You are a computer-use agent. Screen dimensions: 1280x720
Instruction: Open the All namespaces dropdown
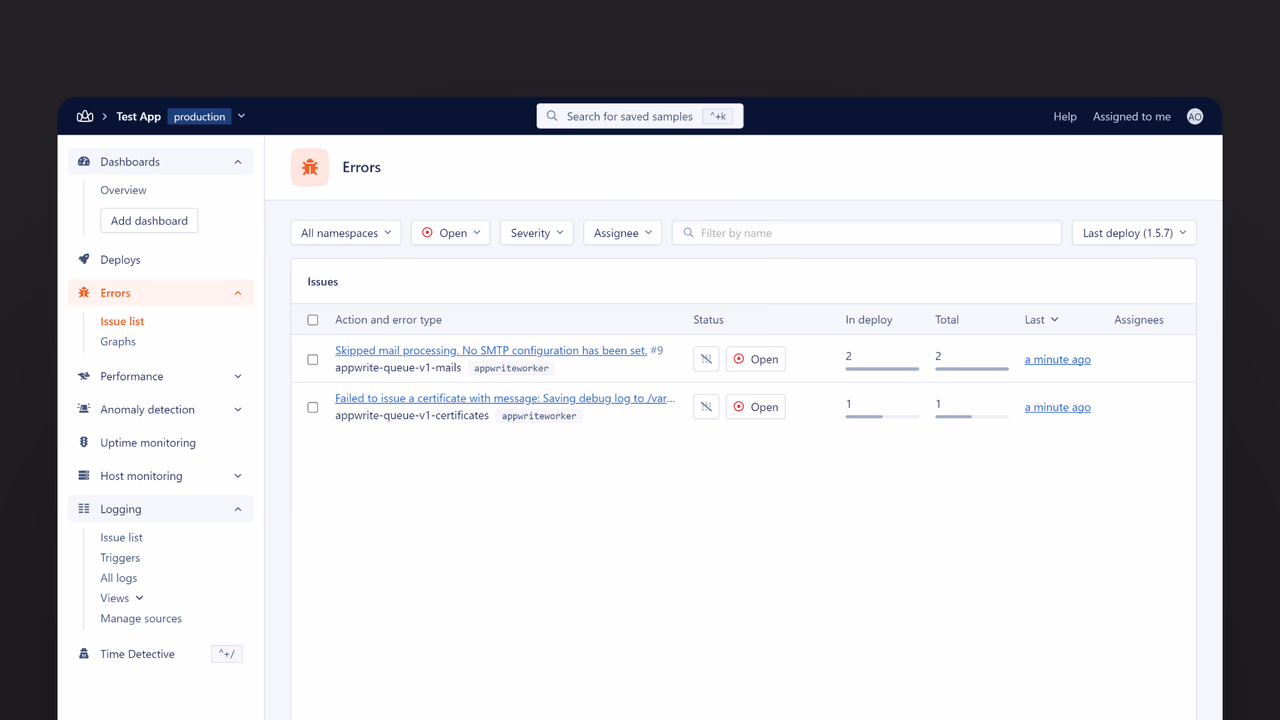(x=346, y=233)
